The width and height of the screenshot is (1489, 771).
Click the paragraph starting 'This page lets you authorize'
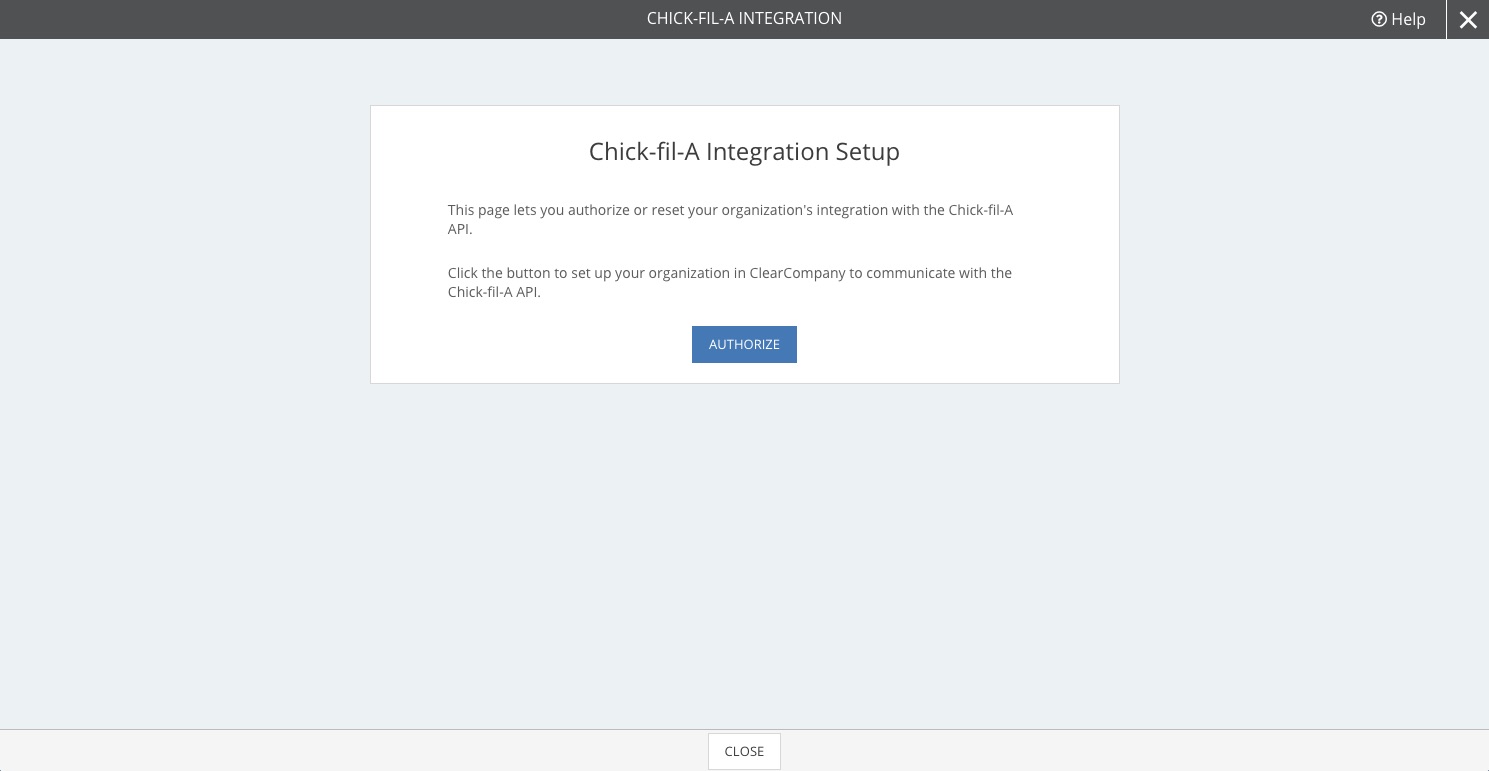(731, 219)
